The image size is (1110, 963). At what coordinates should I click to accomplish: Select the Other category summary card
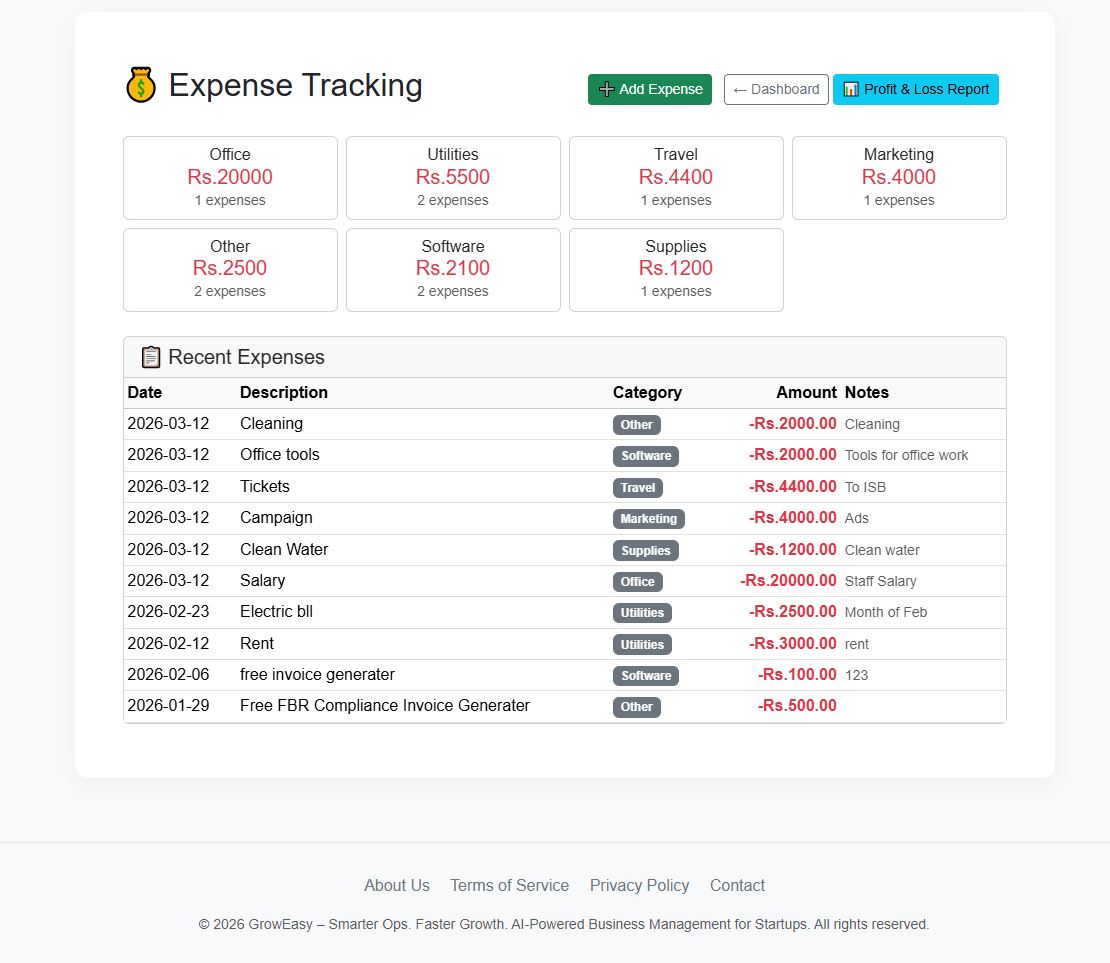point(230,270)
